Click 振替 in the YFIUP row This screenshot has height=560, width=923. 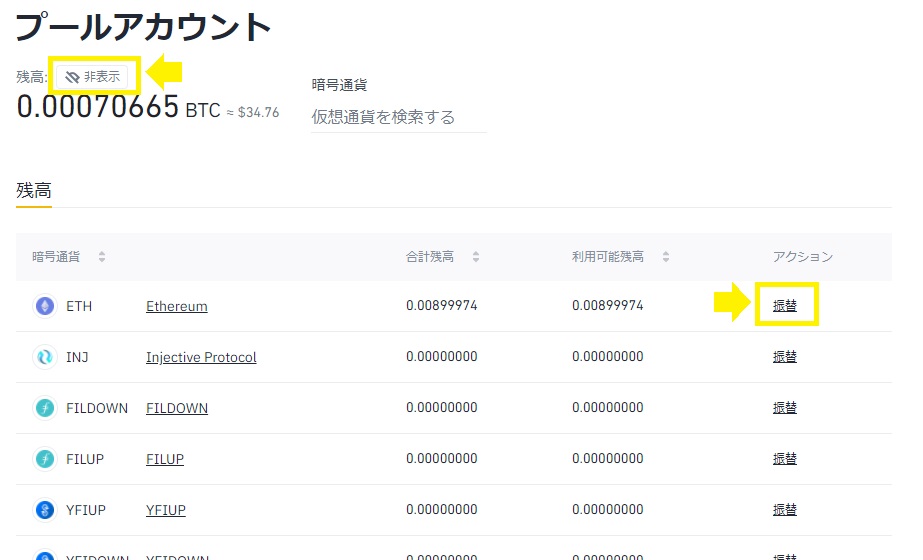pyautogui.click(x=785, y=509)
